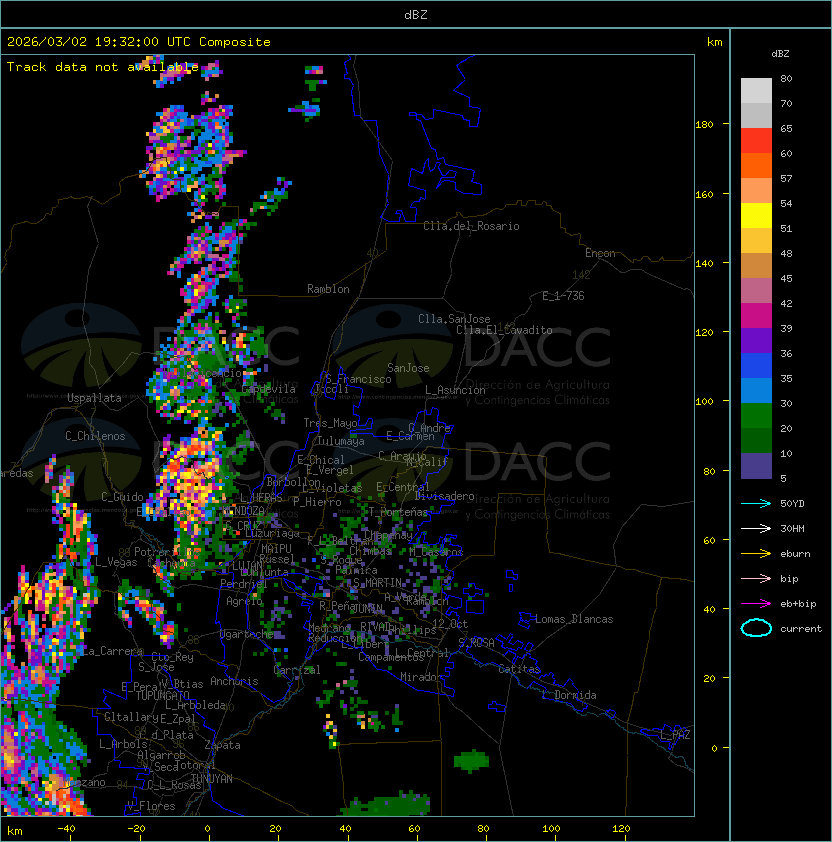832x842 pixels.
Task: Select the magenta 39–42 dBZ swatch
Action: click(756, 316)
